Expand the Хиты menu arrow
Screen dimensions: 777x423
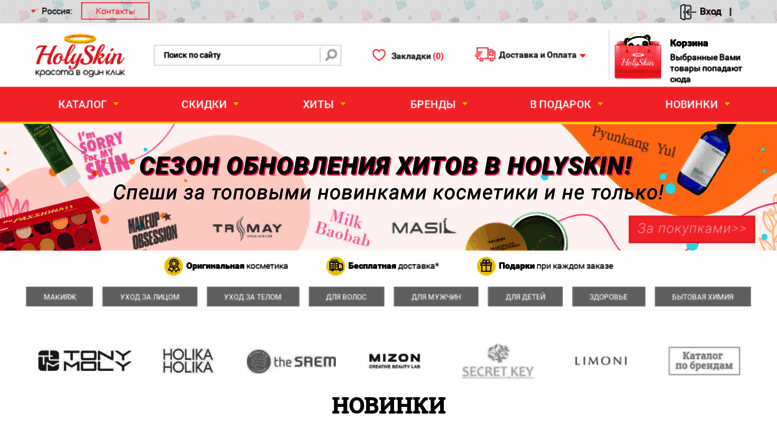click(343, 104)
